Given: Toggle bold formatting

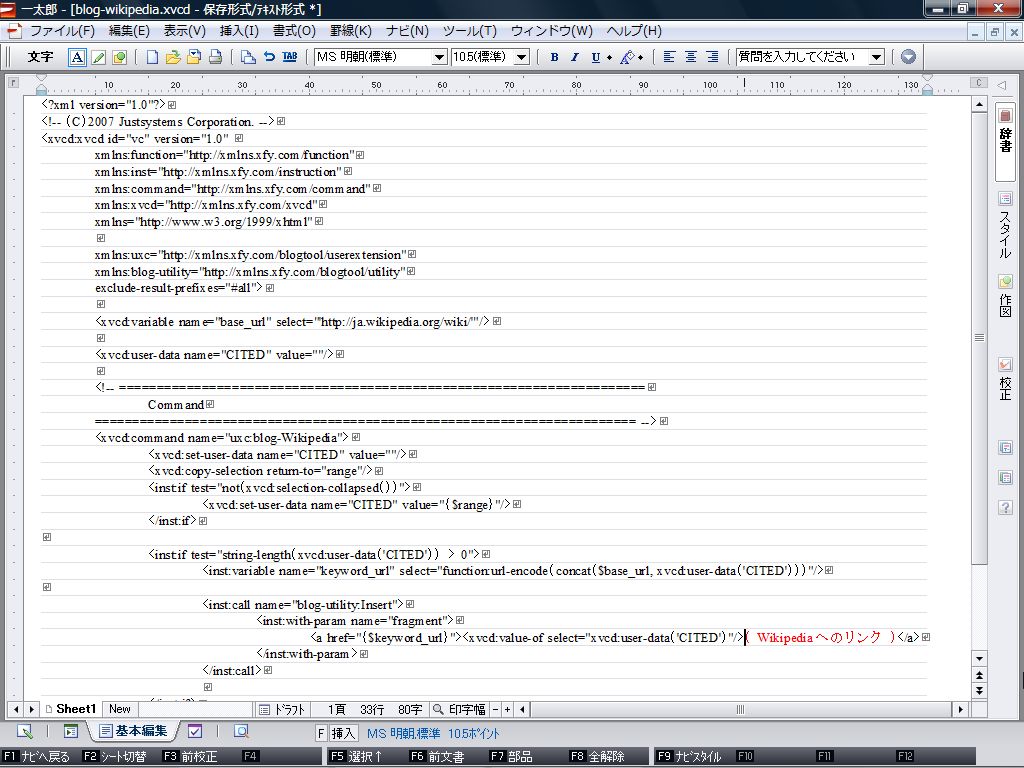Looking at the screenshot, I should 554,57.
